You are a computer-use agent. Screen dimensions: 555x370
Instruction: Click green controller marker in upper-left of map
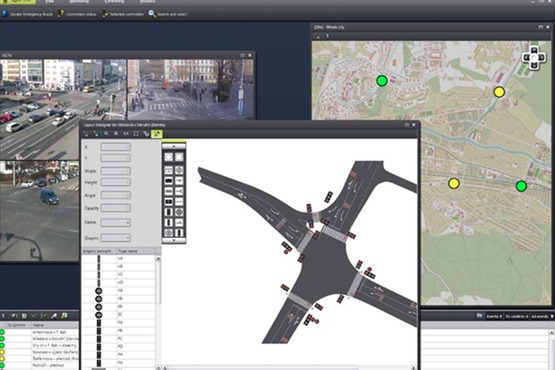[382, 81]
